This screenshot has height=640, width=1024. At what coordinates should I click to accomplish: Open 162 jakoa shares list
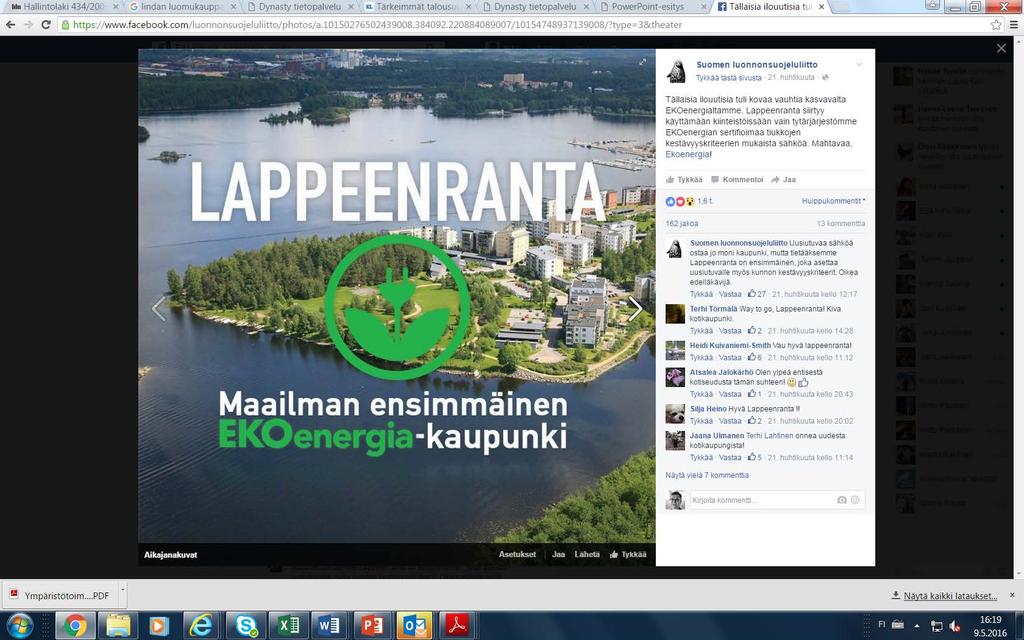pyautogui.click(x=682, y=223)
